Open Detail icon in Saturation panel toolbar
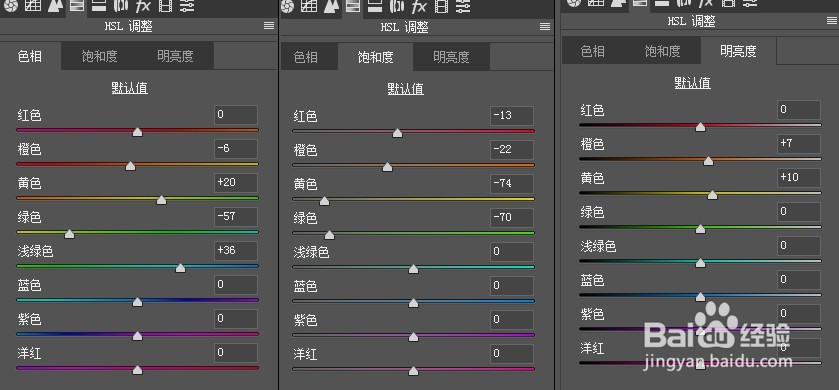 click(331, 6)
